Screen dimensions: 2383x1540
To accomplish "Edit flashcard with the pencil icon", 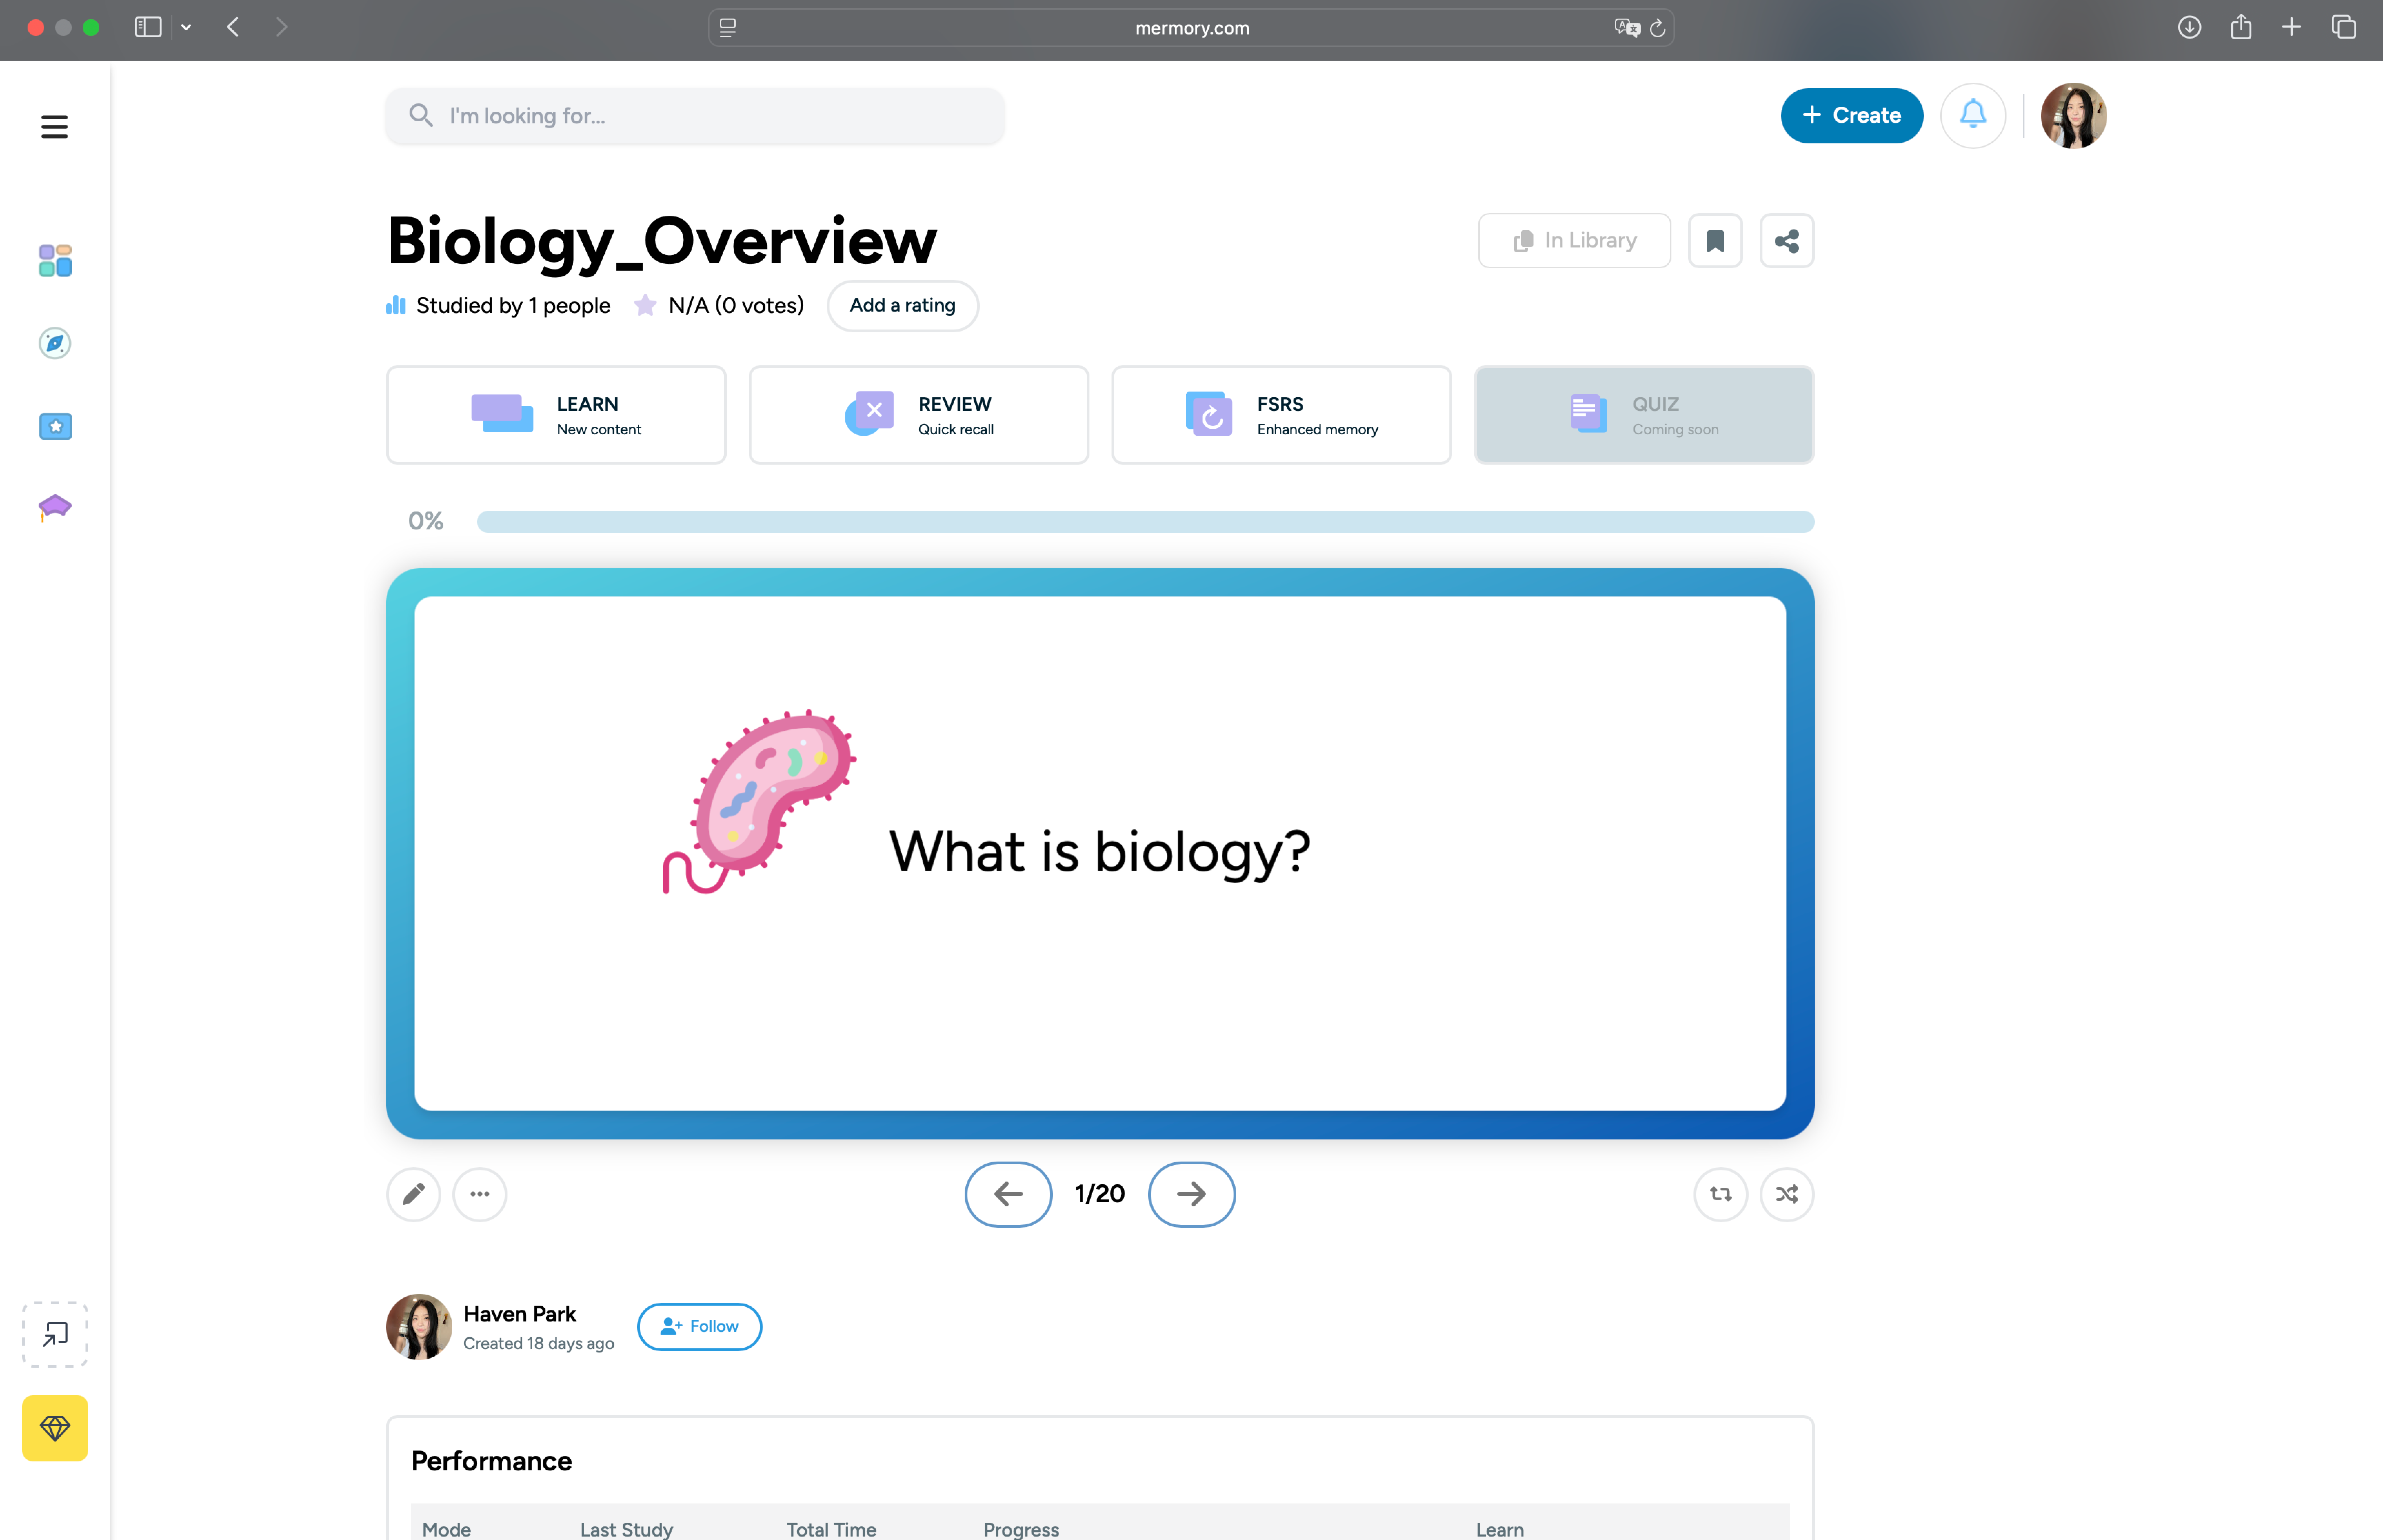I will [413, 1194].
